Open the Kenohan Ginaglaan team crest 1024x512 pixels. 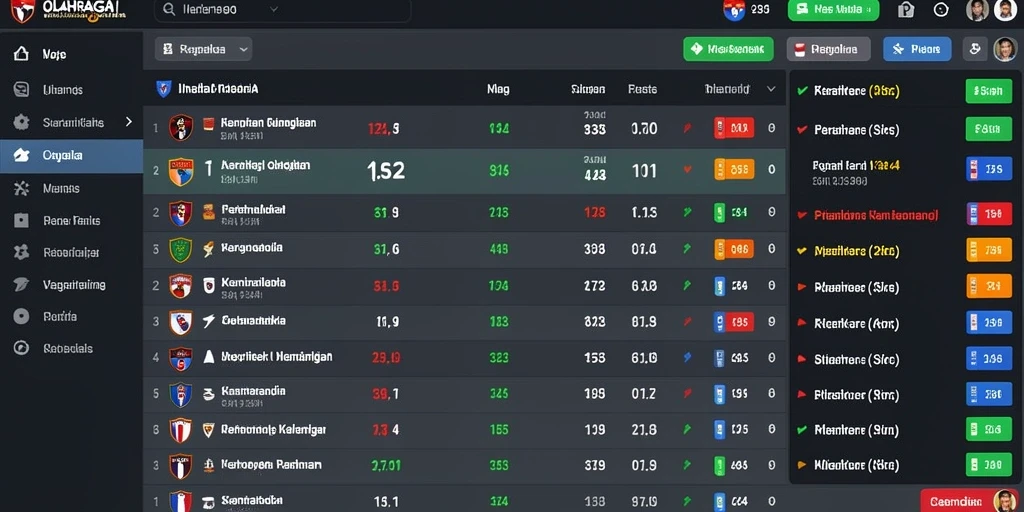(x=181, y=127)
